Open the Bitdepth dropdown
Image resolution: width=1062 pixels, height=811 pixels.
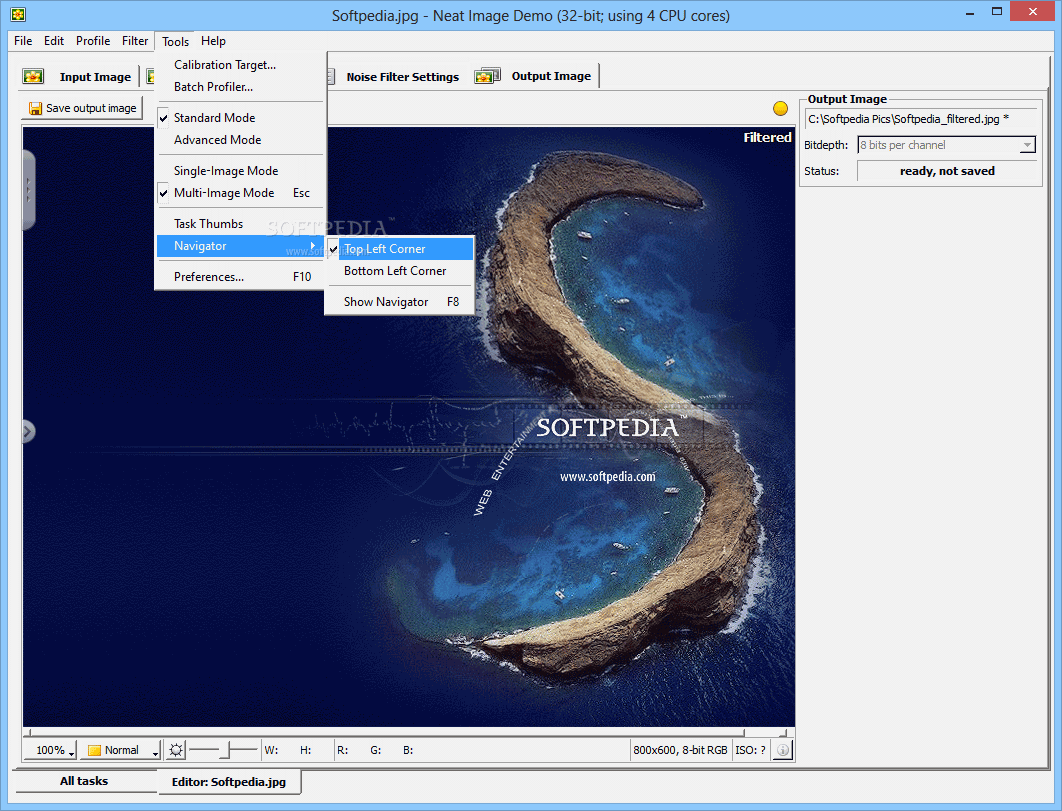point(946,145)
